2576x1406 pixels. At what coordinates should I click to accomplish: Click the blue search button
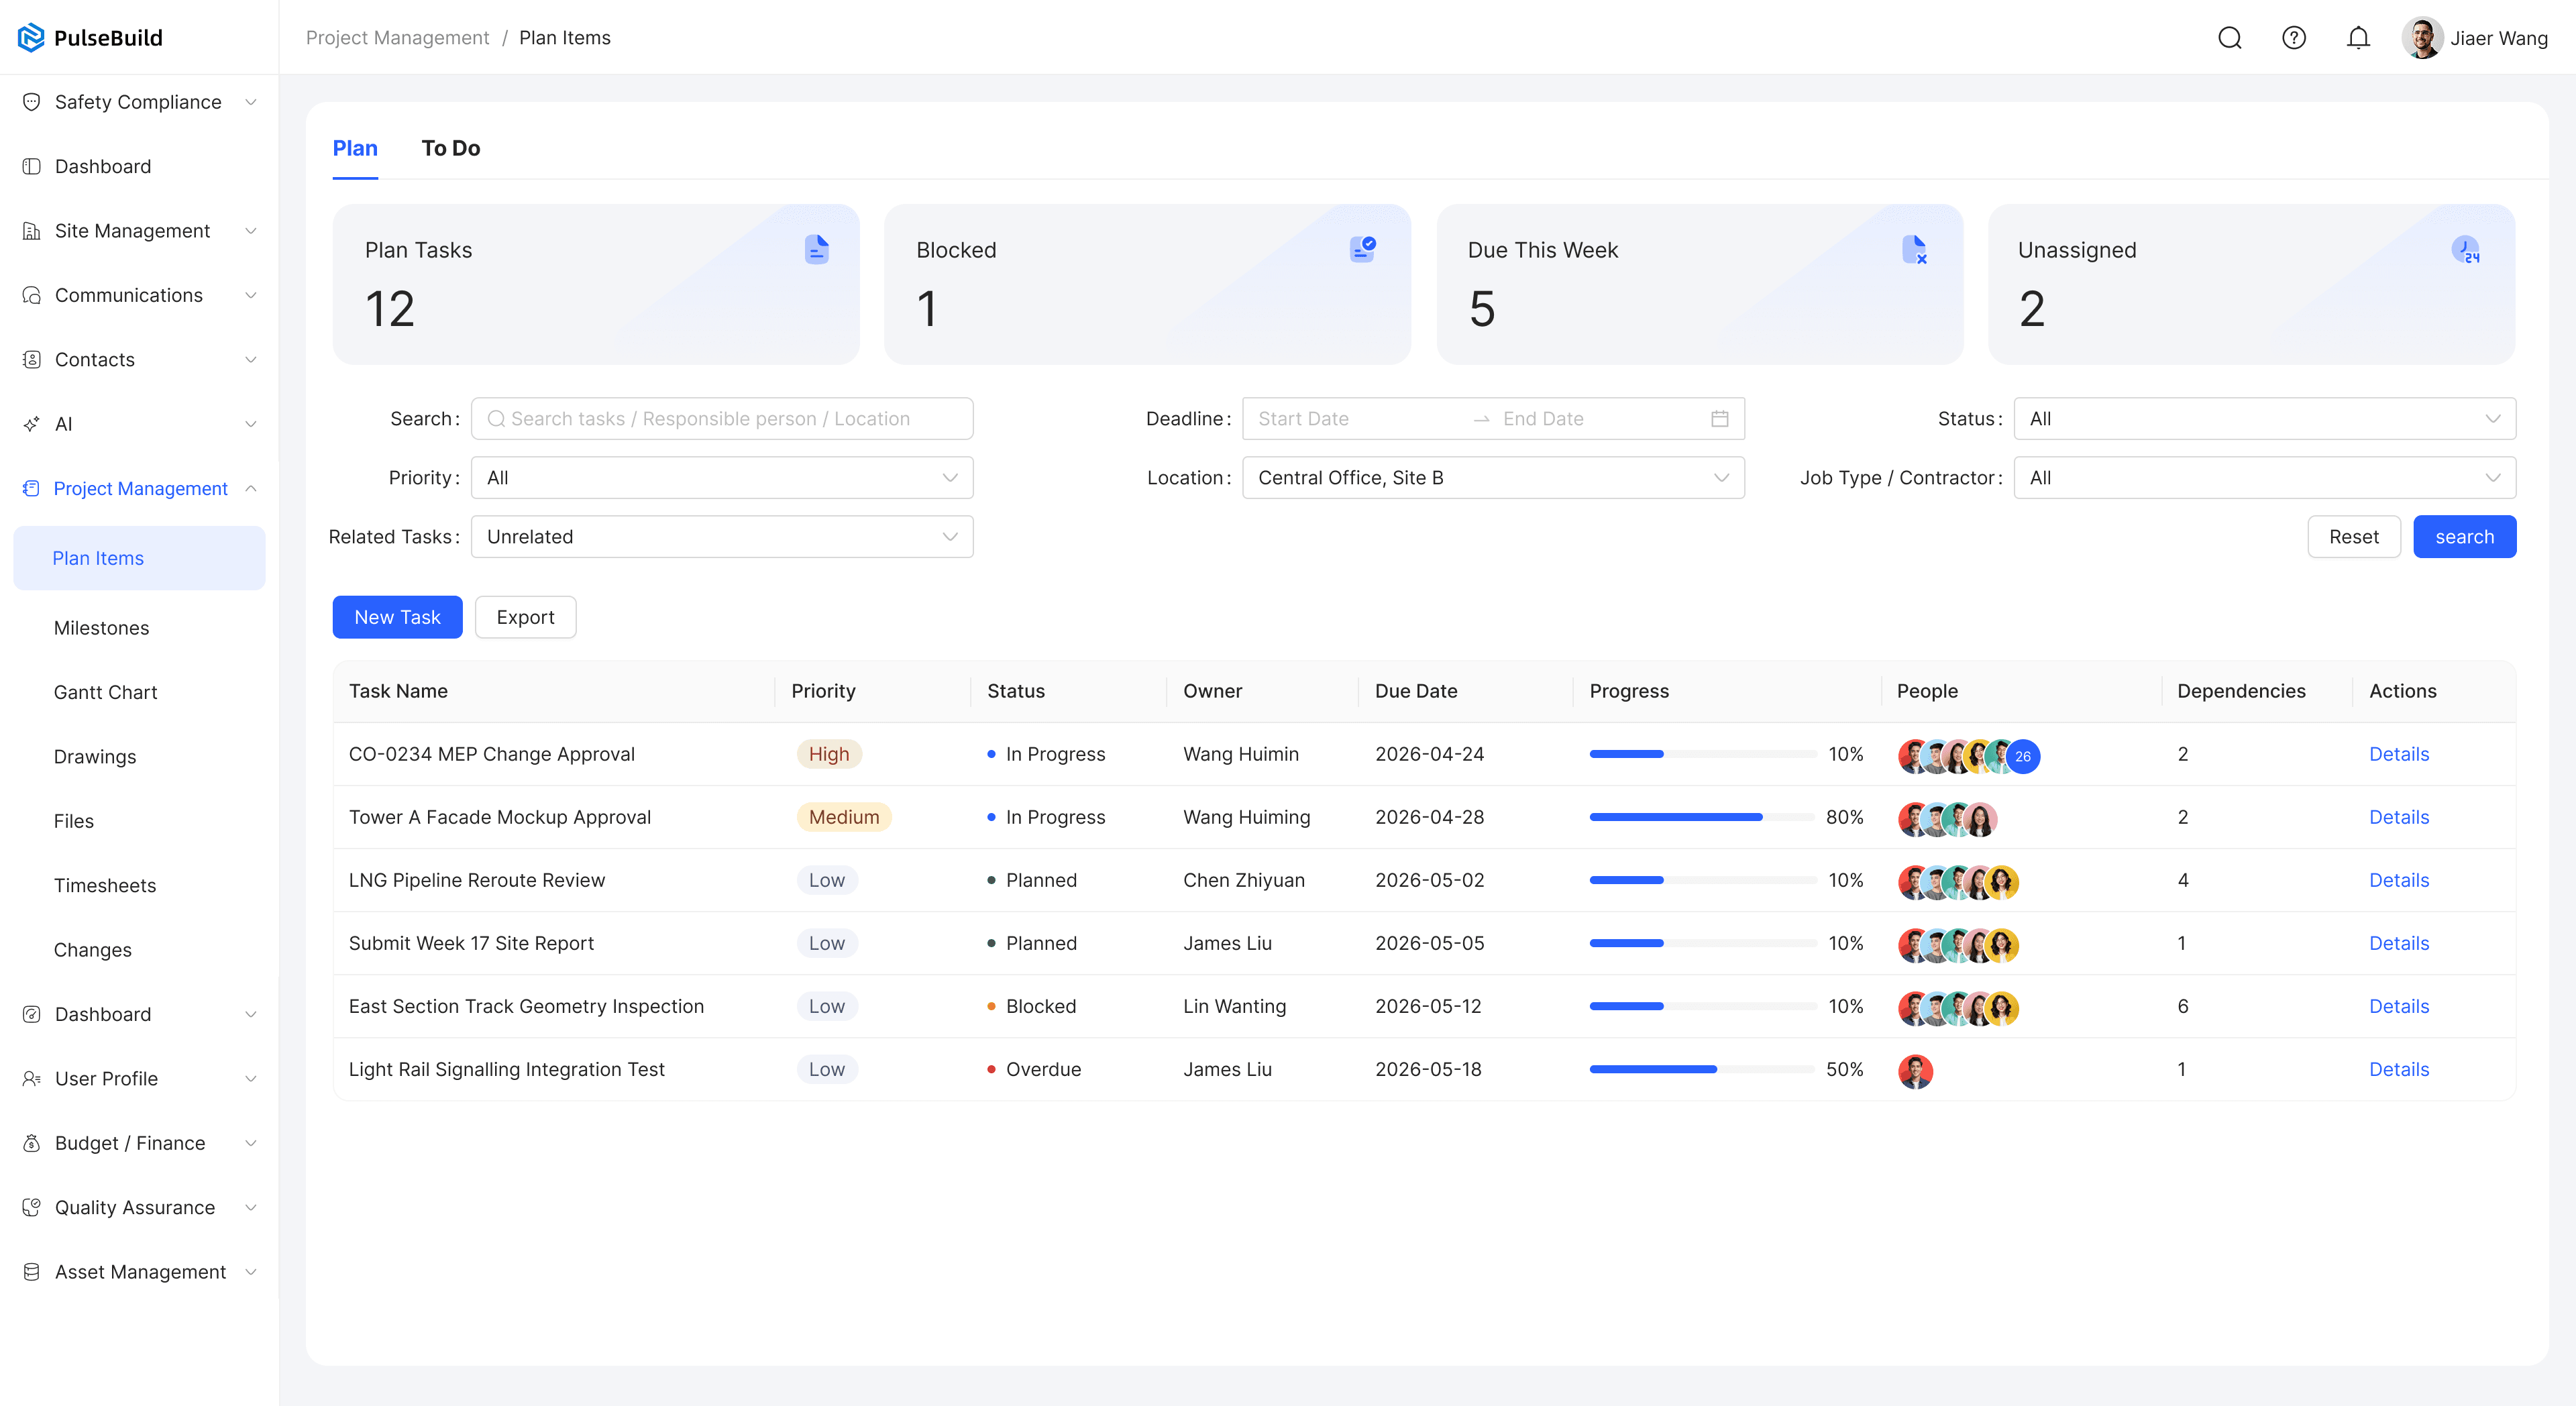2464,537
